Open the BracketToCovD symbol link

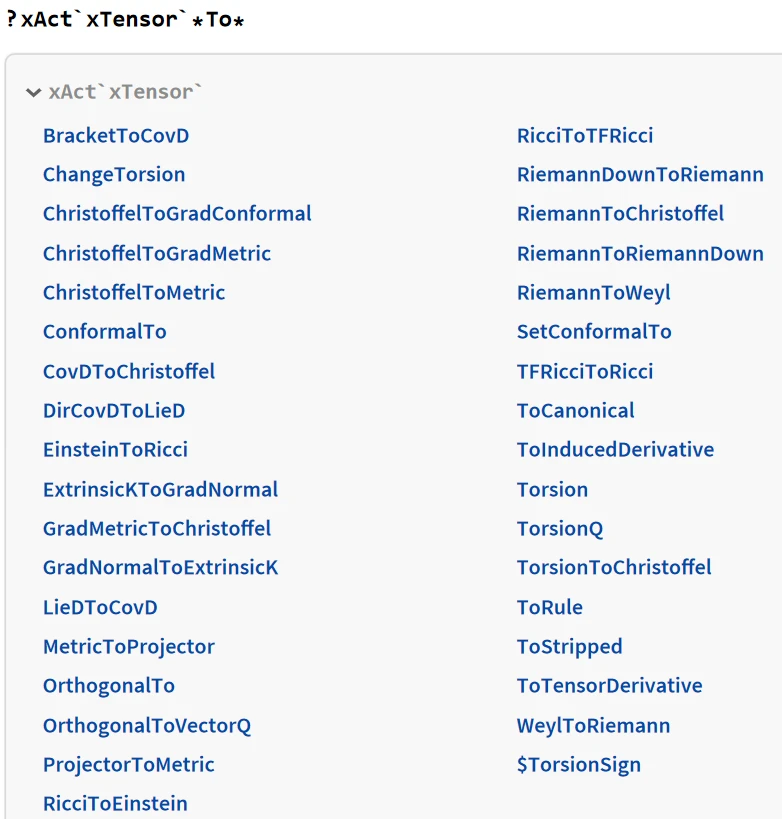point(116,136)
